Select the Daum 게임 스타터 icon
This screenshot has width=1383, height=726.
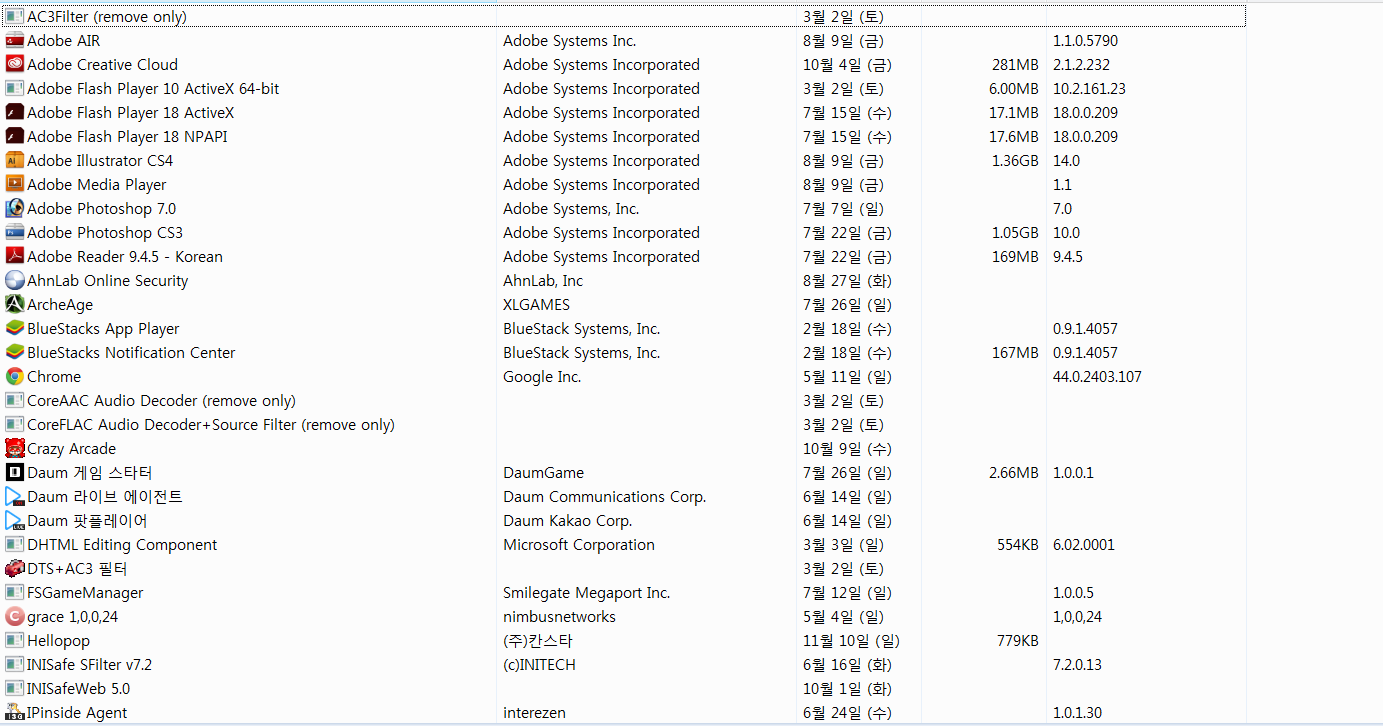pyautogui.click(x=14, y=473)
